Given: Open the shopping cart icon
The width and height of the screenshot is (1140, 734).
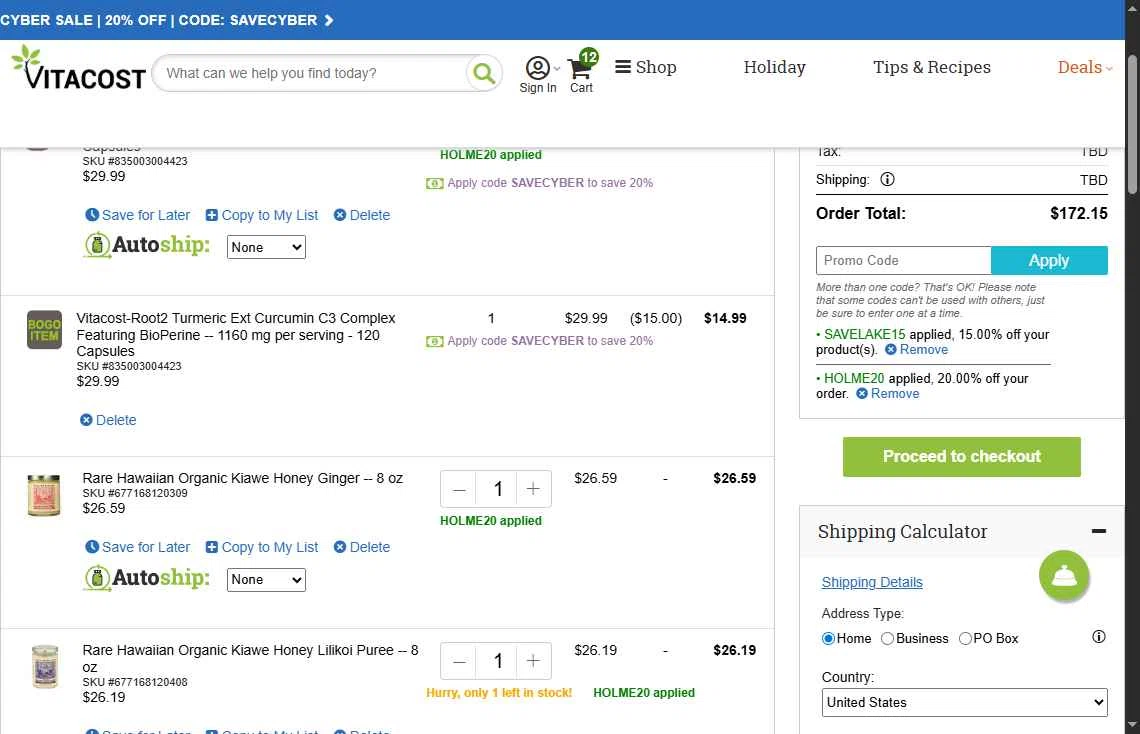Looking at the screenshot, I should tap(580, 69).
